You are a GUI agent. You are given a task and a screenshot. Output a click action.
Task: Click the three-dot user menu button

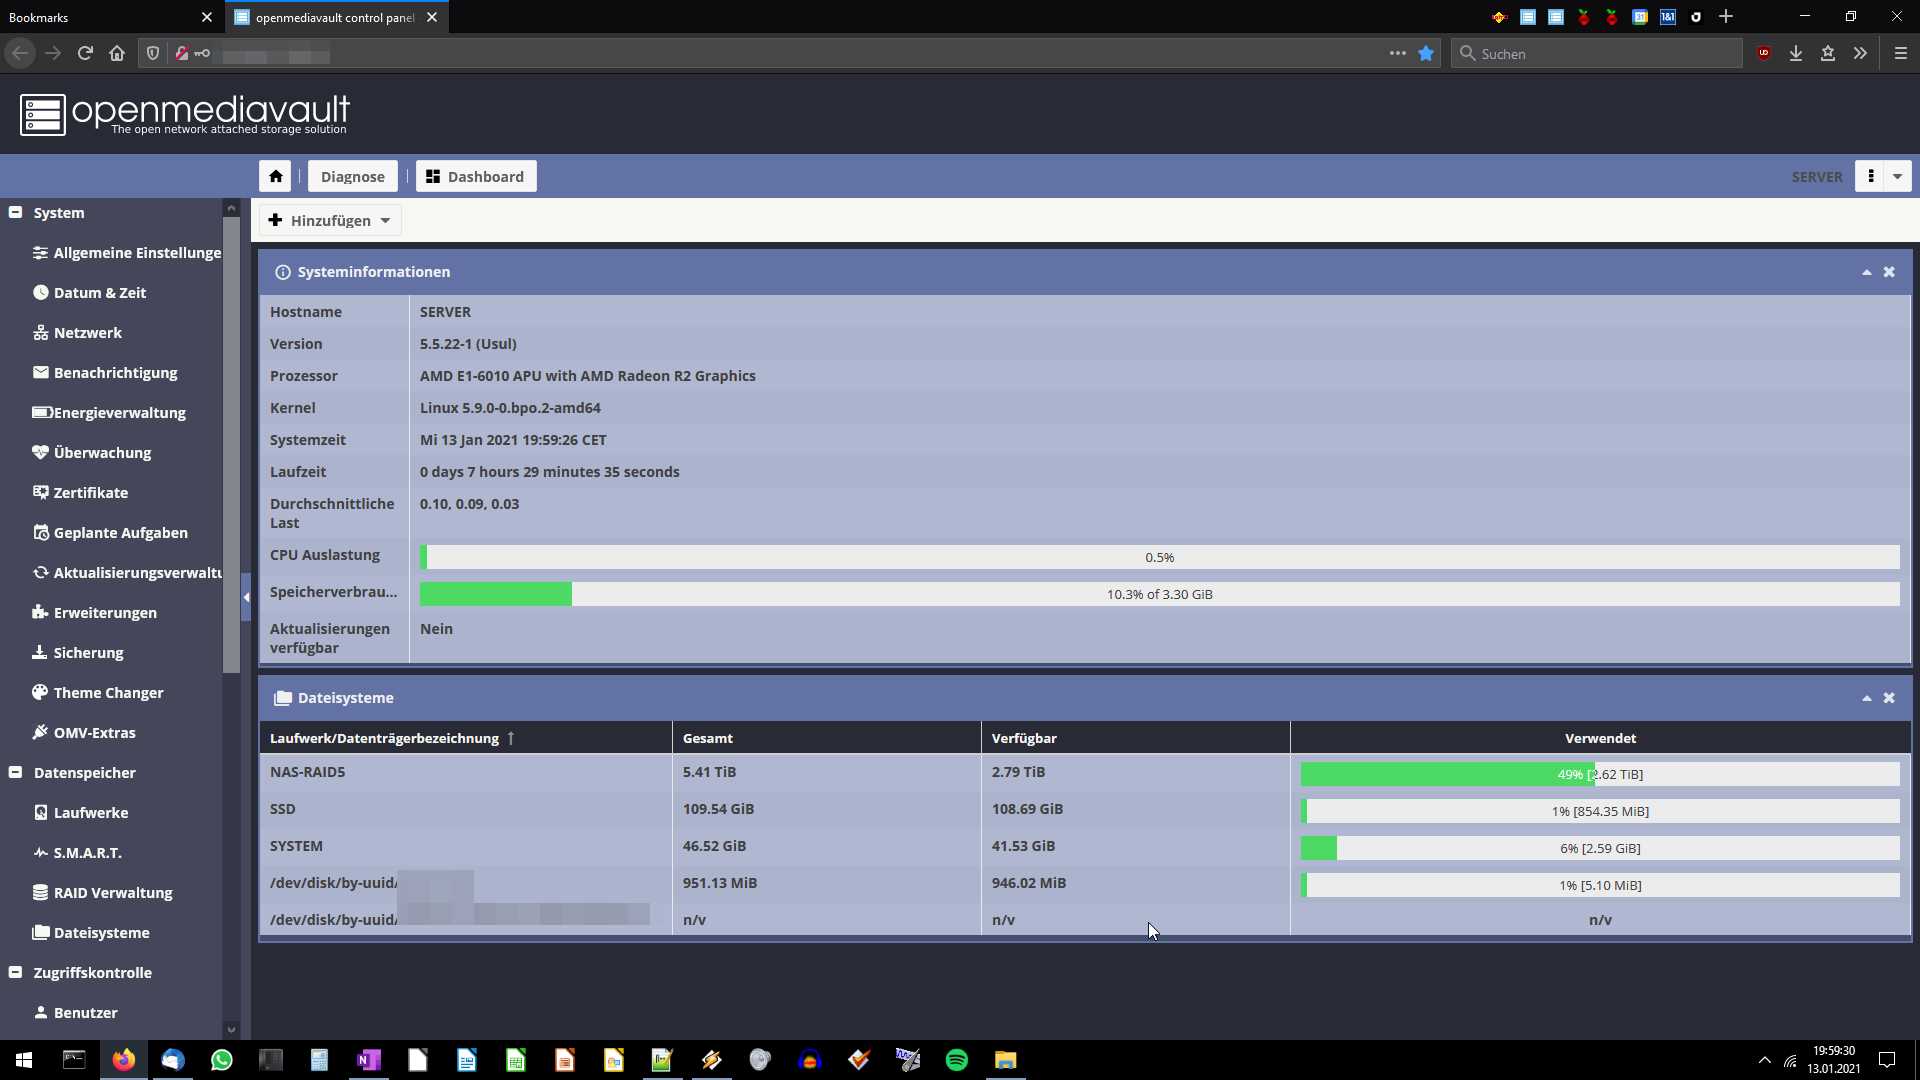coord(1871,176)
